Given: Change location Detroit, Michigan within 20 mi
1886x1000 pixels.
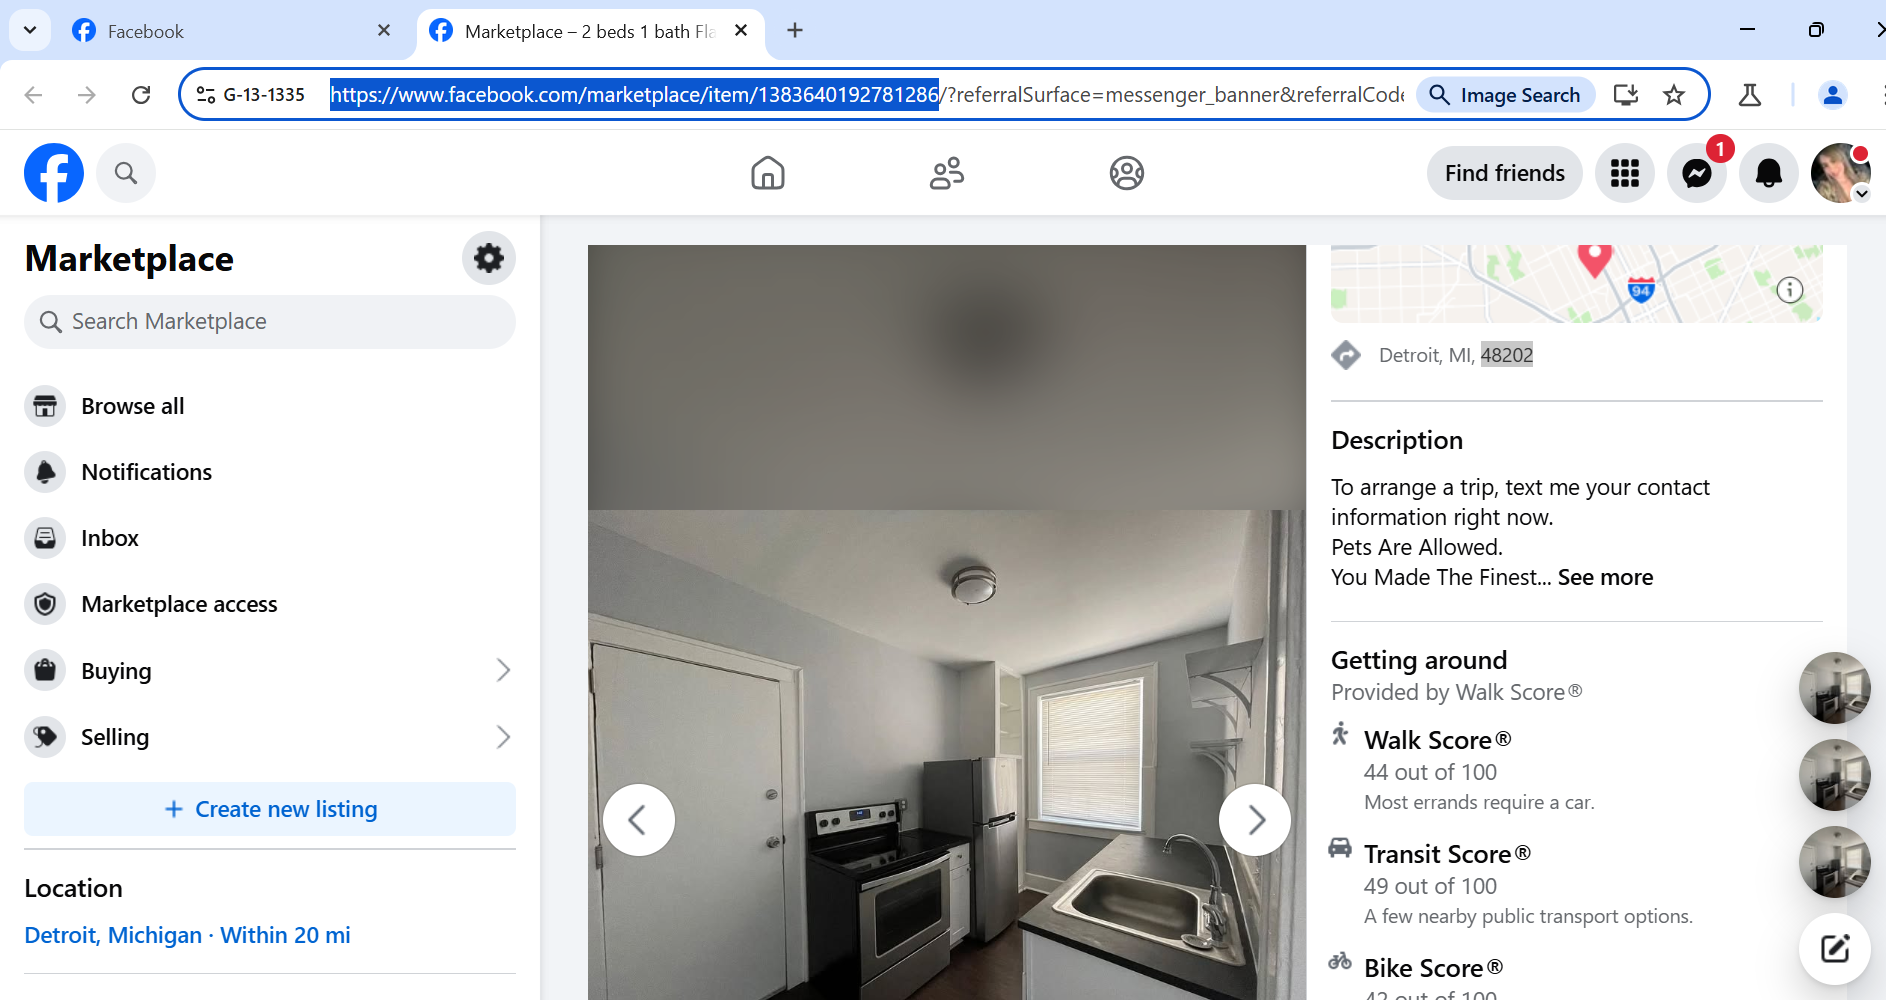Looking at the screenshot, I should click(187, 935).
